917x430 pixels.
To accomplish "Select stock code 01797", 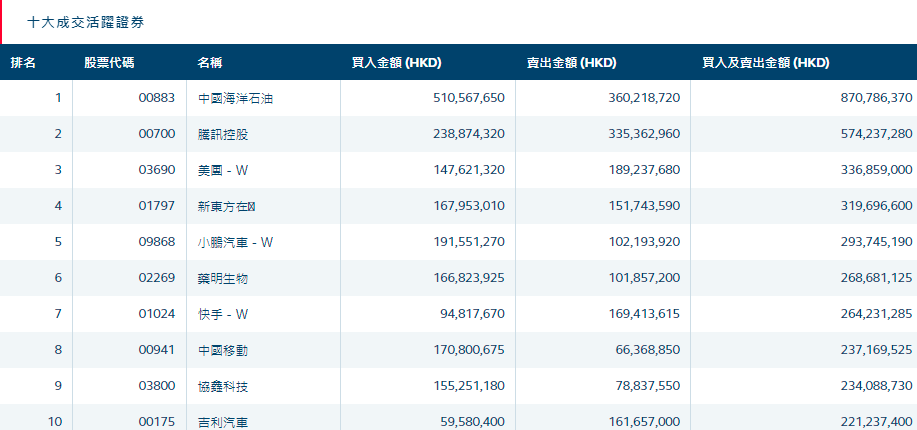I will 157,206.
